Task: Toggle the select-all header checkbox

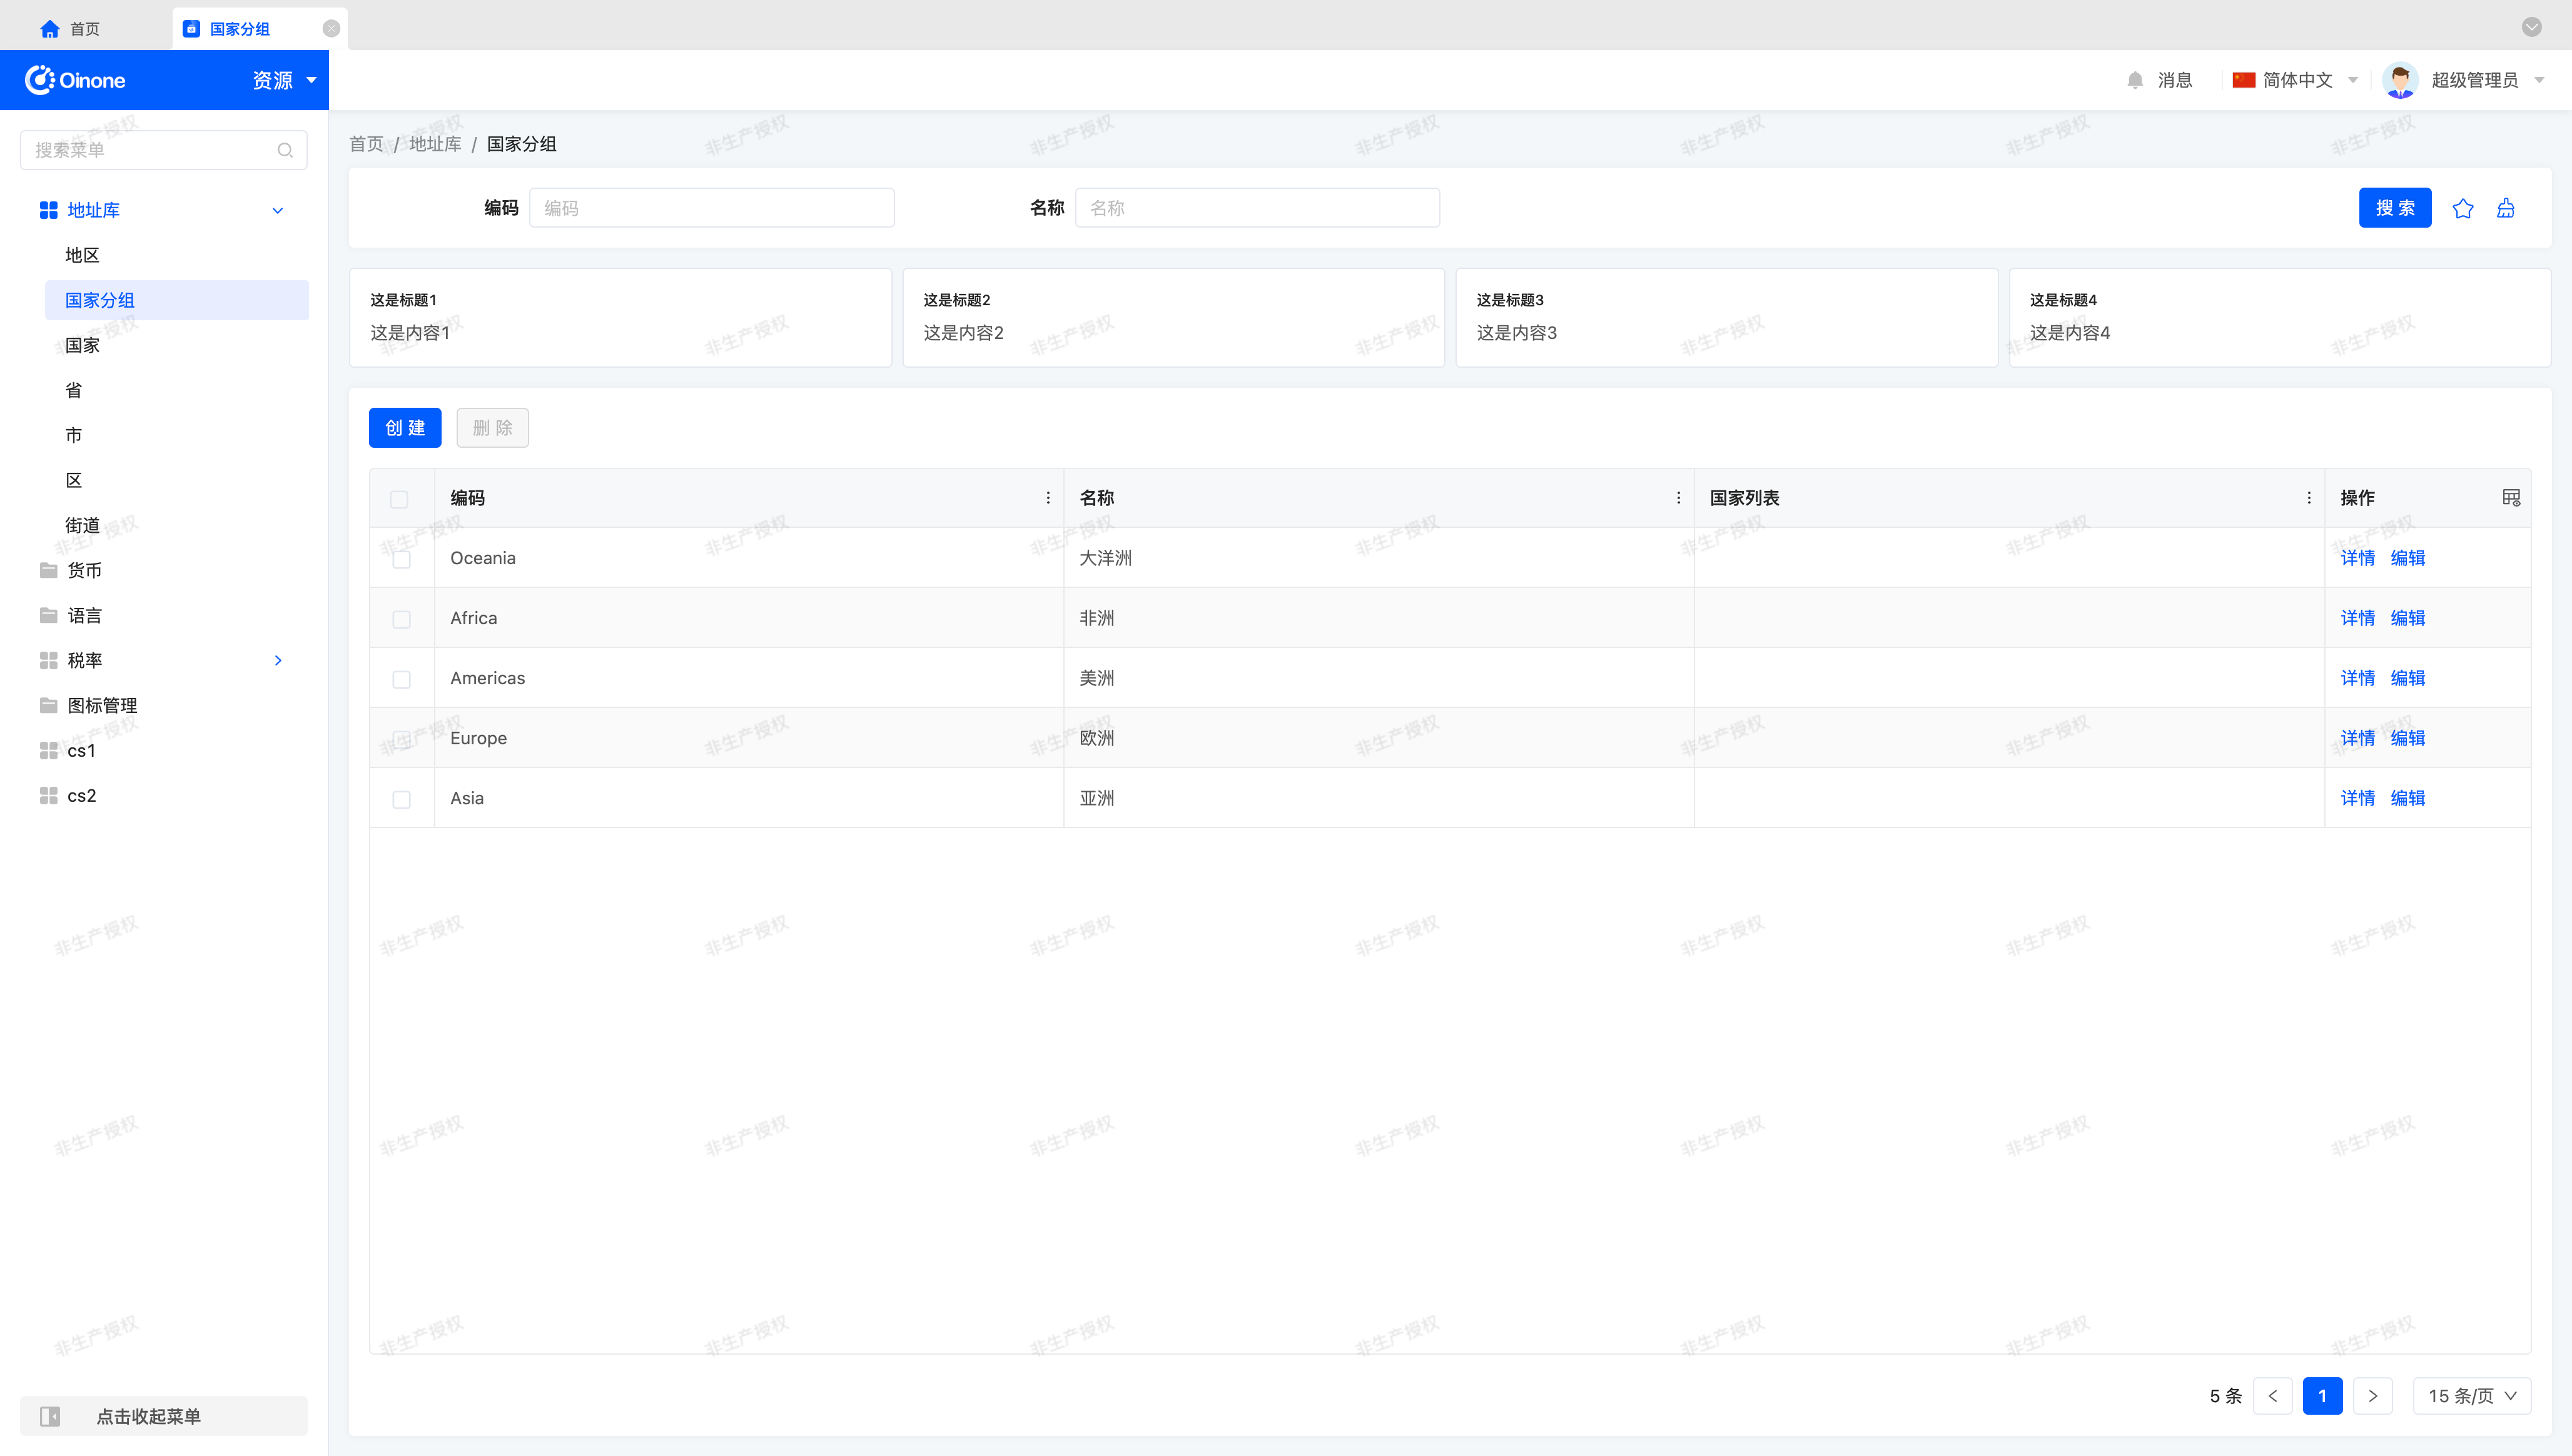Action: 399,499
